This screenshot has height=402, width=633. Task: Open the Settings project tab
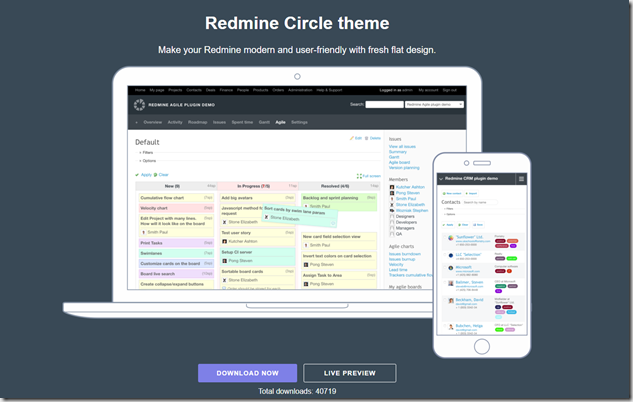(299, 122)
